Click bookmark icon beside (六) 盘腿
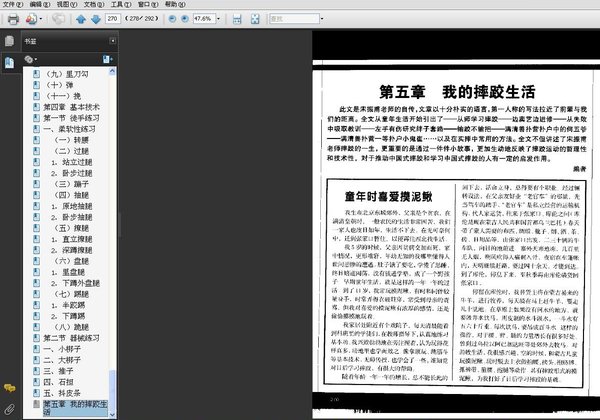Screen dimensions: 600x420 click(36, 261)
